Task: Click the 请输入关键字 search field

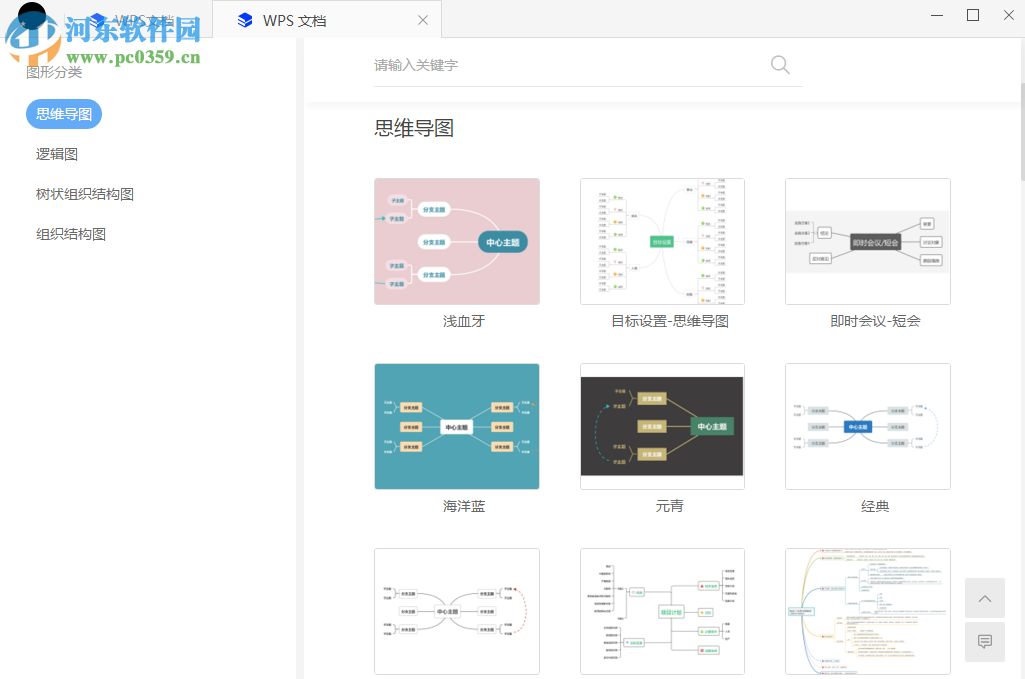Action: click(x=500, y=64)
